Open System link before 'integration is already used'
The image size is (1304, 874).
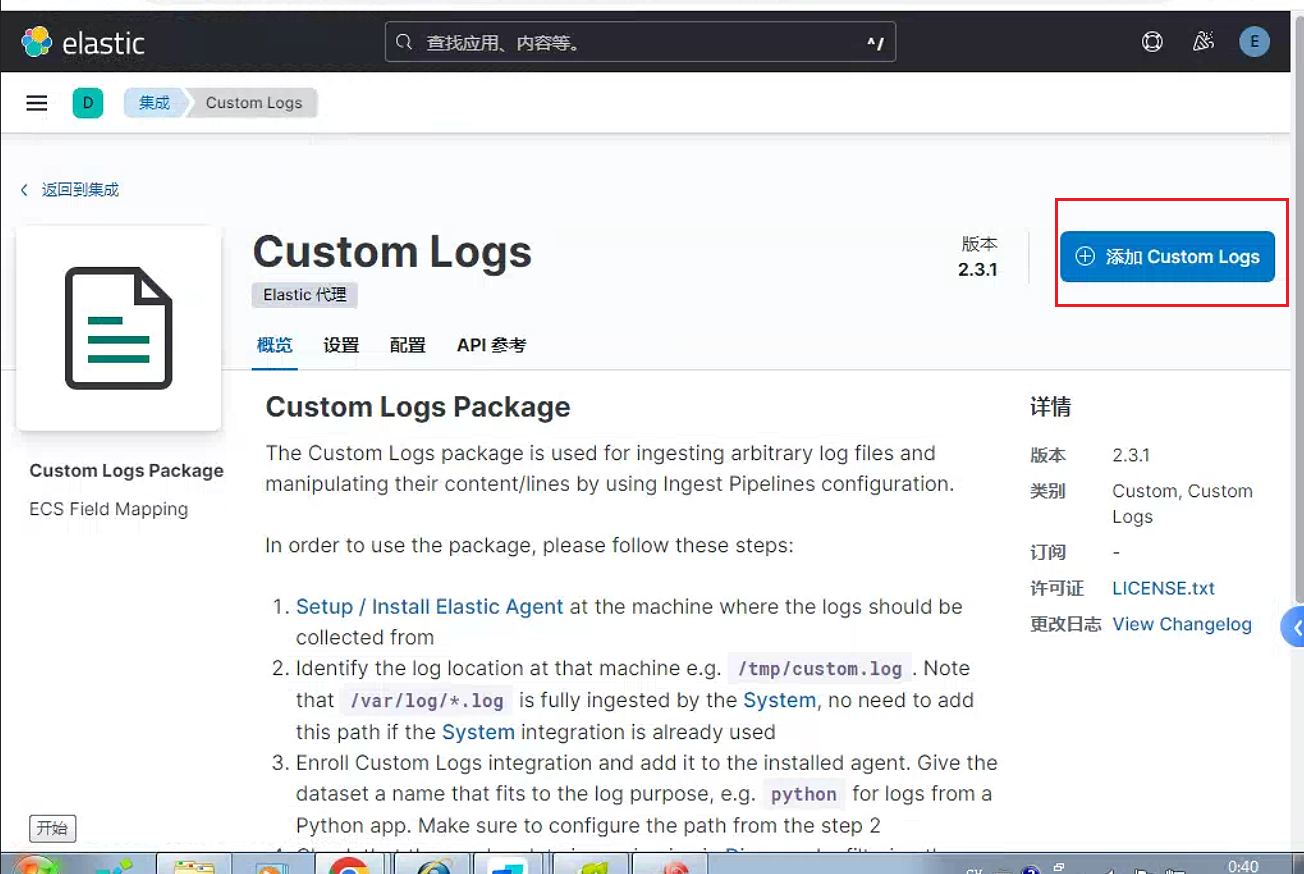[478, 732]
